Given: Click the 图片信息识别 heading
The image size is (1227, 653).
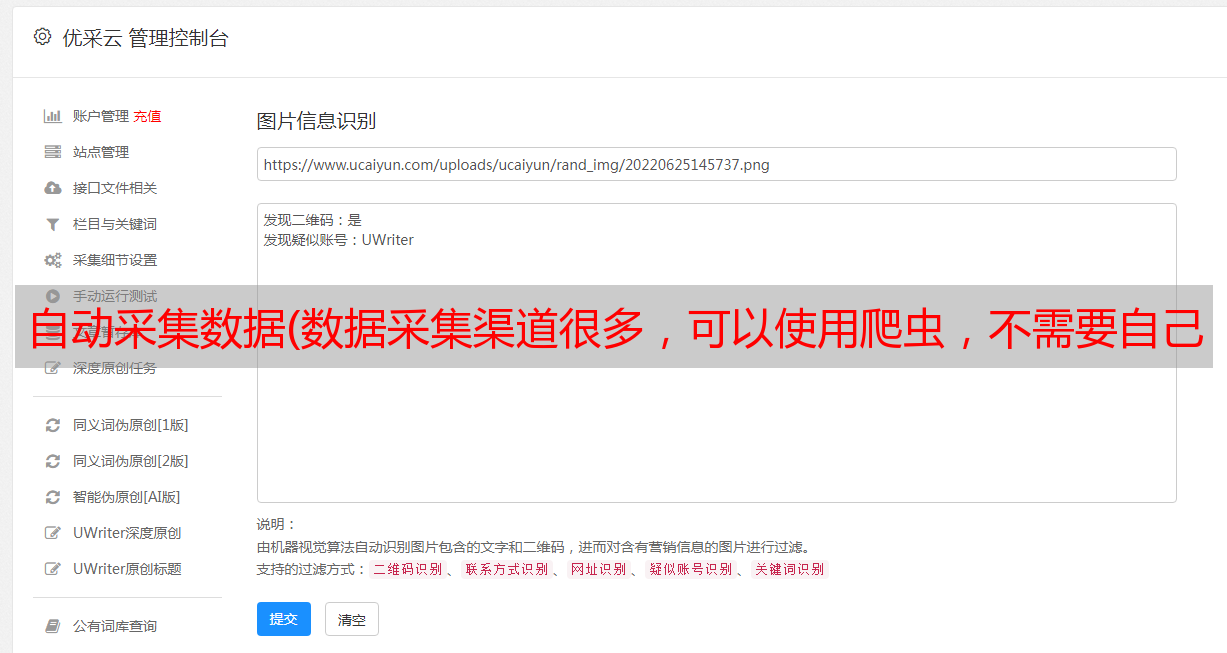Looking at the screenshot, I should tap(316, 121).
